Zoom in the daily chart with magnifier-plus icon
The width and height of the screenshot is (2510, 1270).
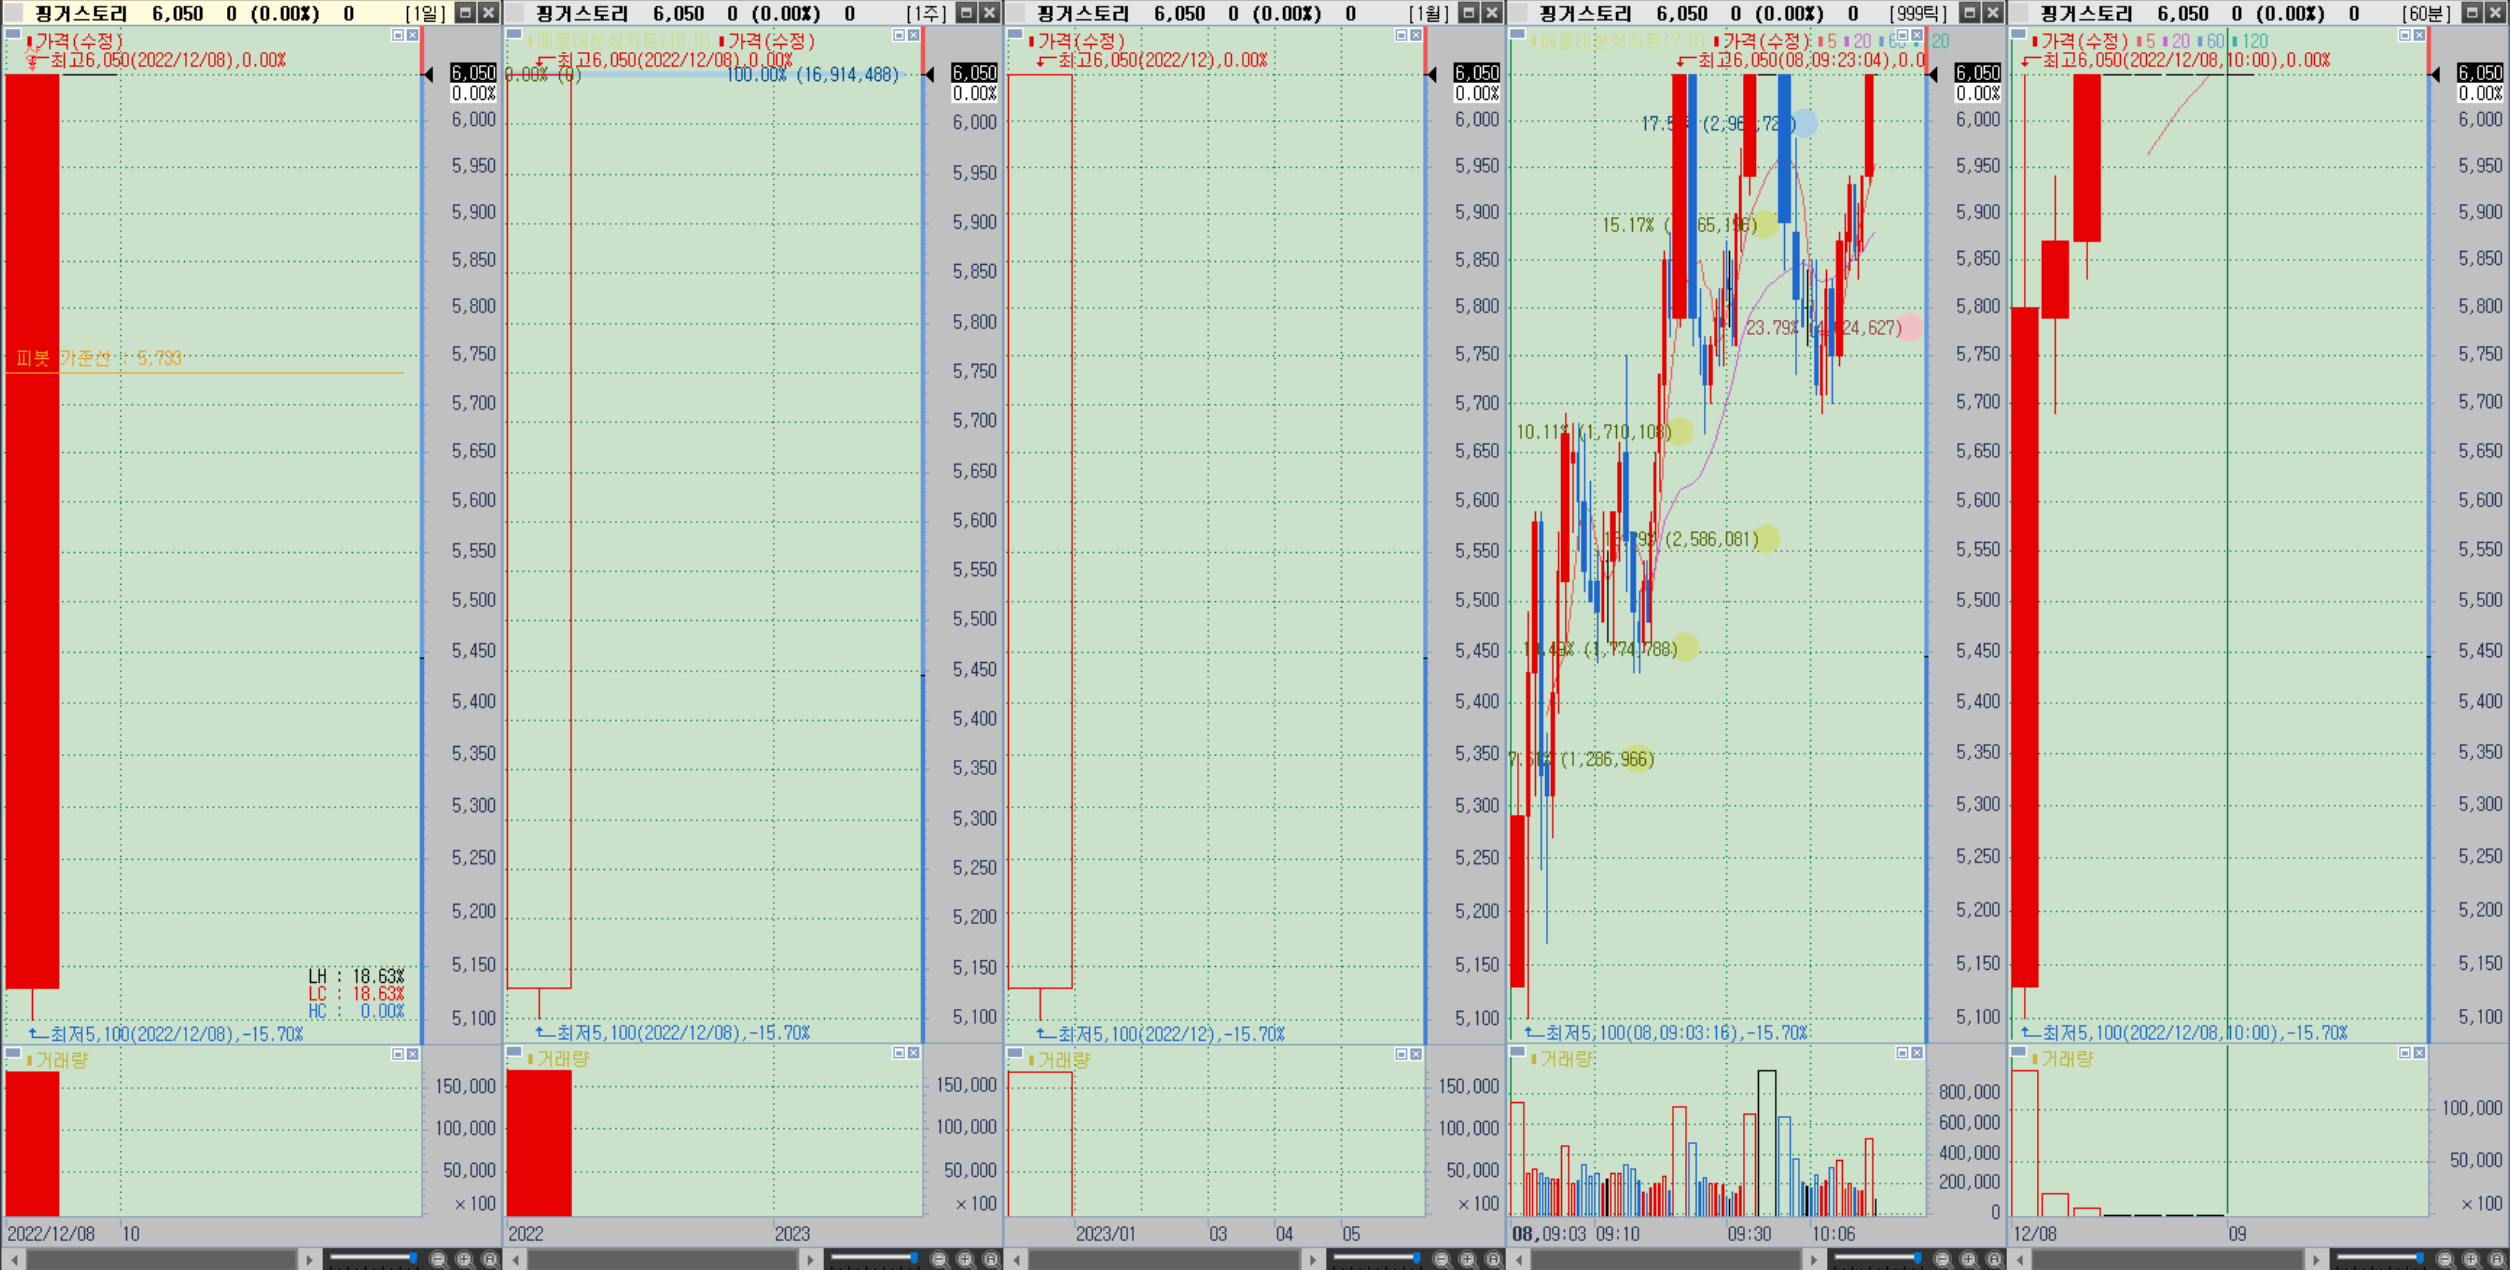pyautogui.click(x=464, y=1259)
